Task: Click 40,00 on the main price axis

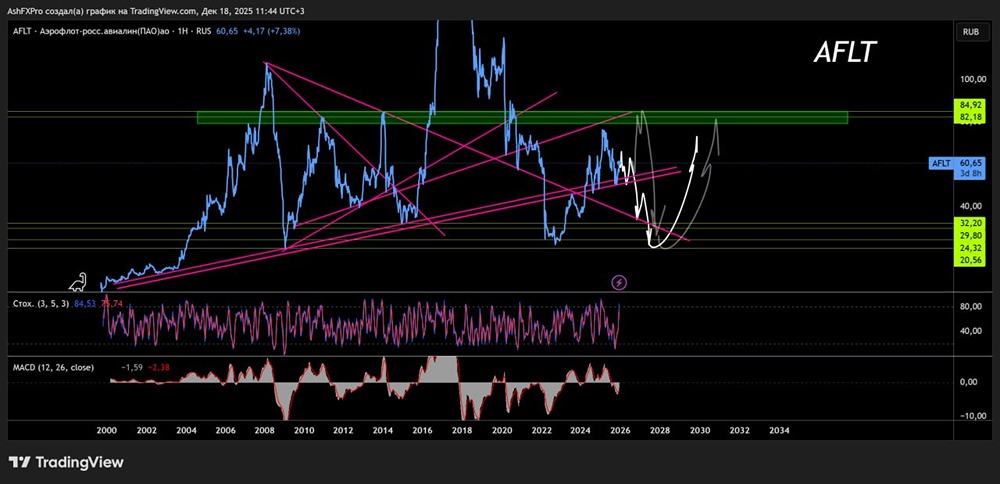Action: click(973, 206)
